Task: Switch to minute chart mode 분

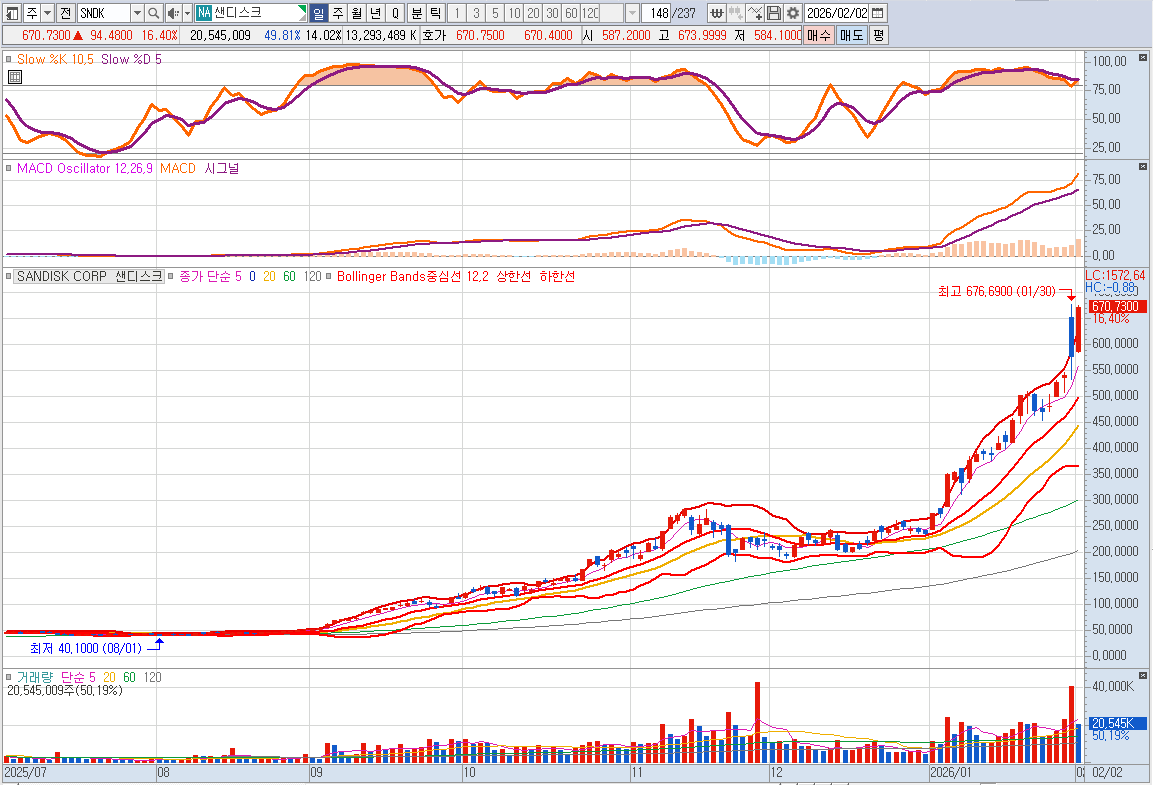Action: [416, 13]
